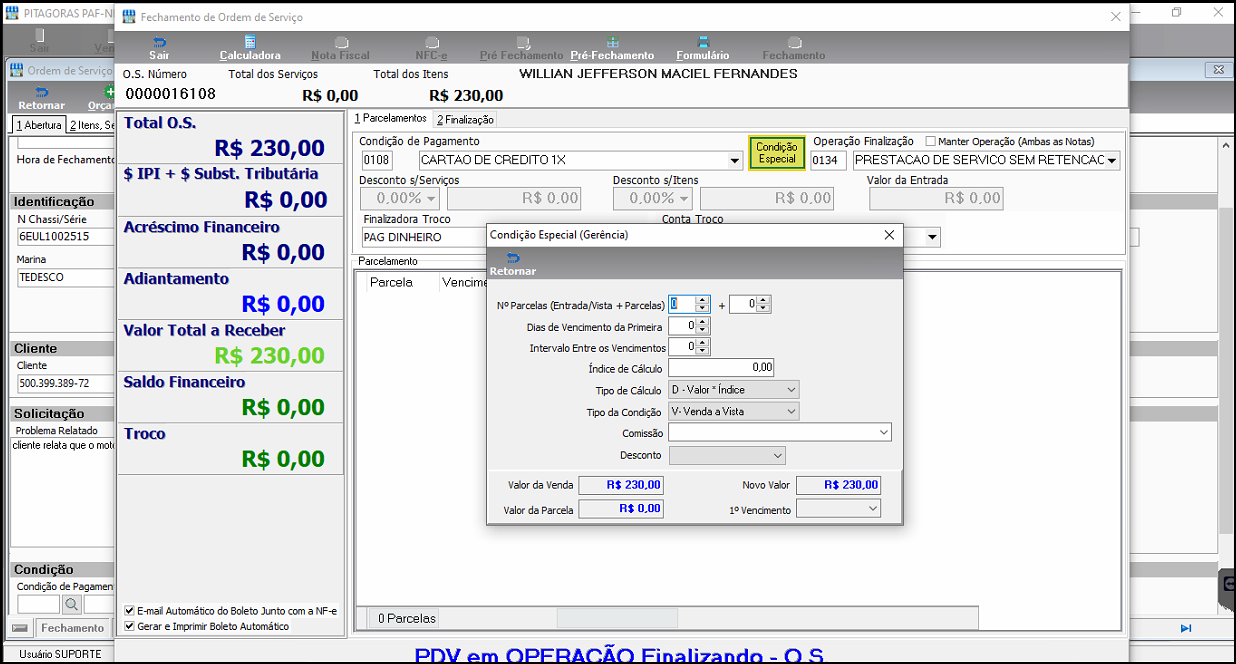
Task: Select Abertura tab in Ordem de Serviço window
Action: coord(38,125)
